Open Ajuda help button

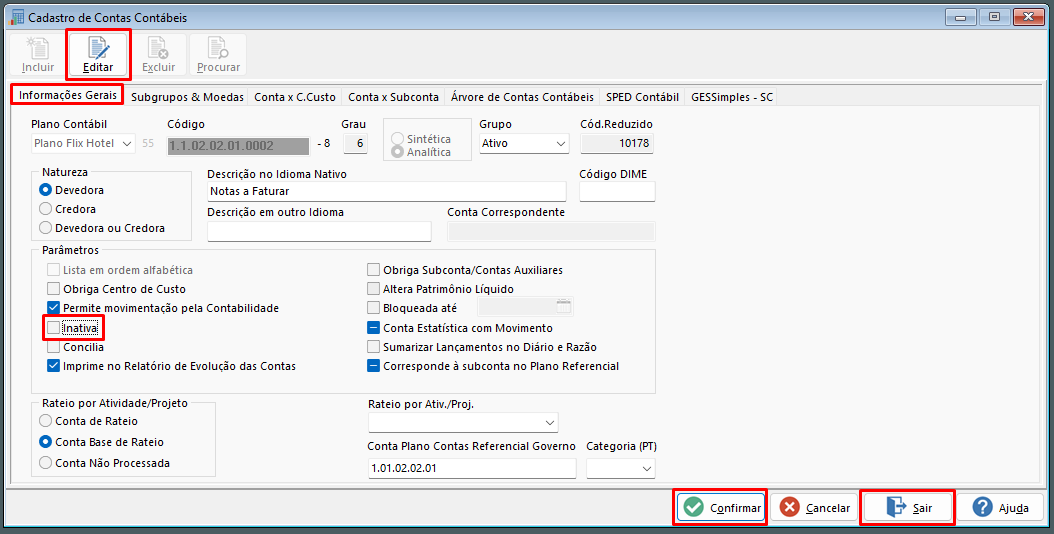coord(1001,508)
